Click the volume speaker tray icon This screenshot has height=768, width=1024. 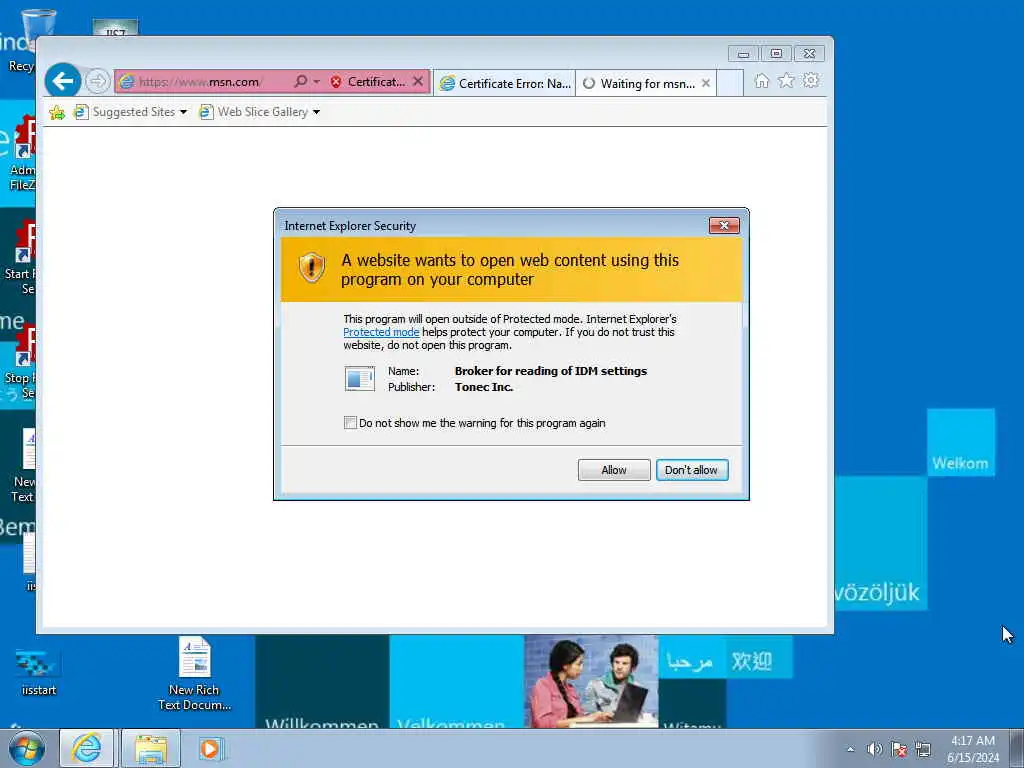[874, 749]
